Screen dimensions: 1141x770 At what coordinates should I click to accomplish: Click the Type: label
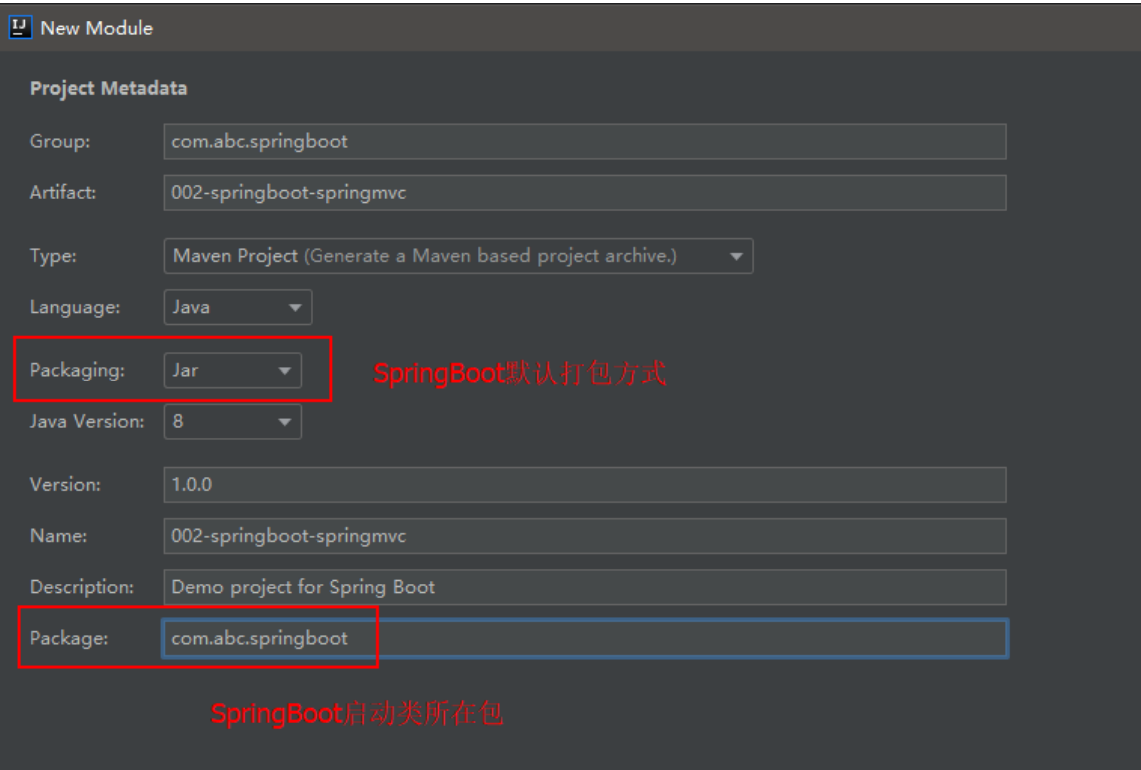pyautogui.click(x=53, y=257)
